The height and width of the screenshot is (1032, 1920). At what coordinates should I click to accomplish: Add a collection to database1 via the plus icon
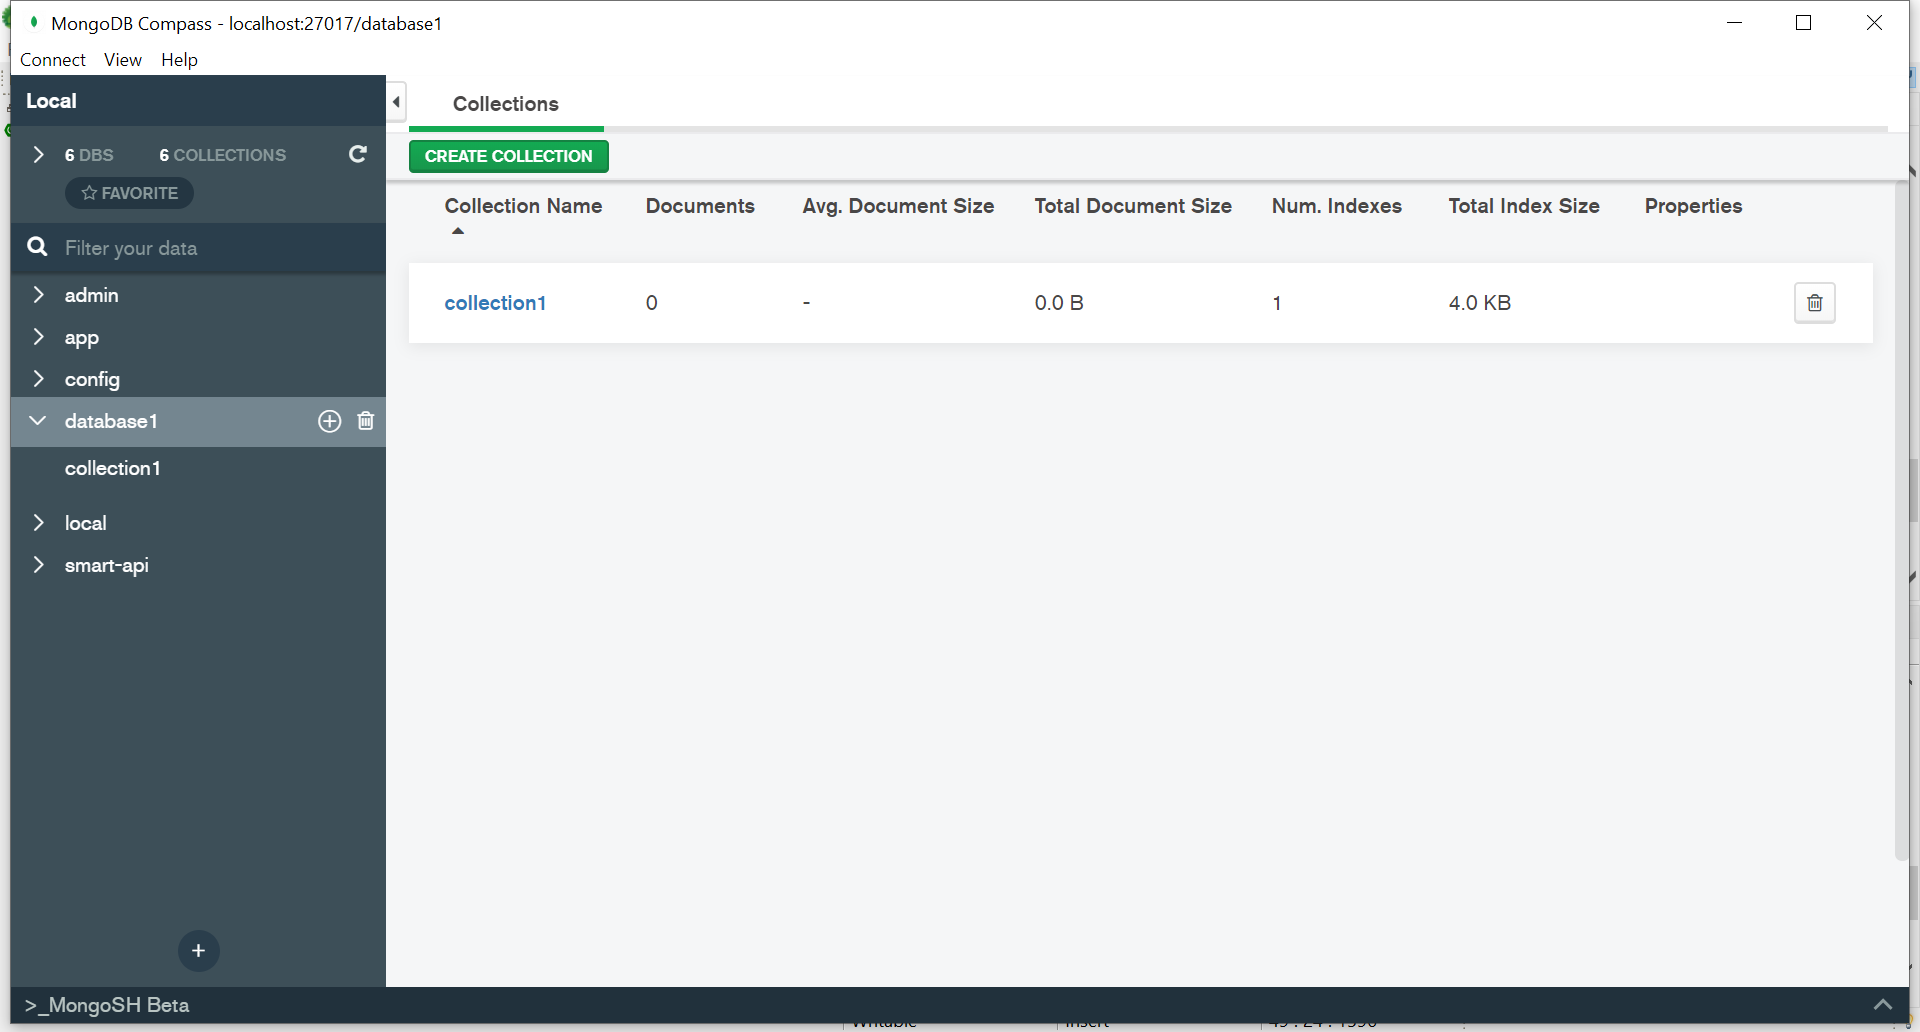coord(329,421)
